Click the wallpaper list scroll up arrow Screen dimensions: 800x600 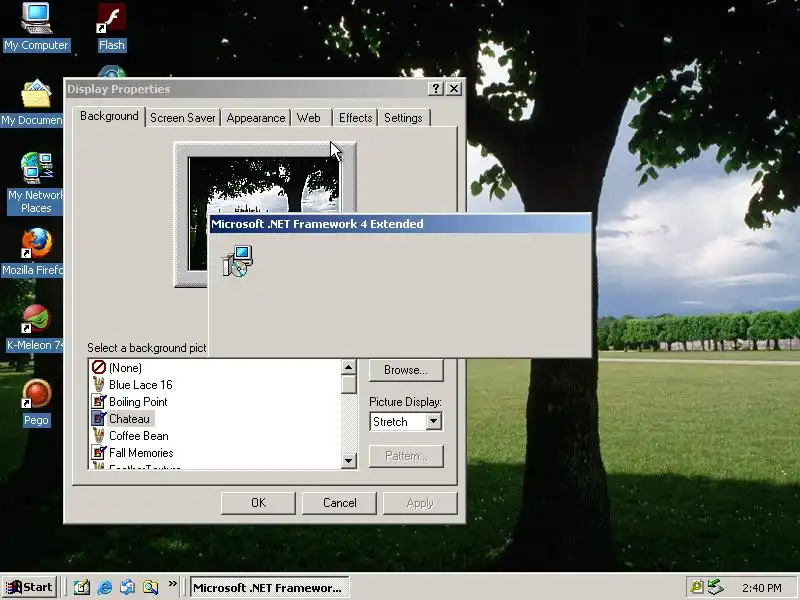click(x=348, y=367)
